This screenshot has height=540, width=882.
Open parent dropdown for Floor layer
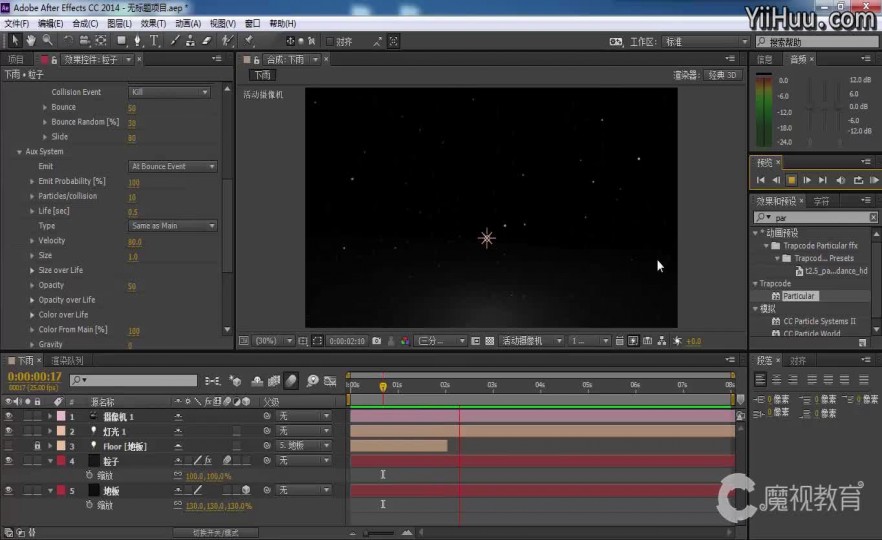[304, 446]
